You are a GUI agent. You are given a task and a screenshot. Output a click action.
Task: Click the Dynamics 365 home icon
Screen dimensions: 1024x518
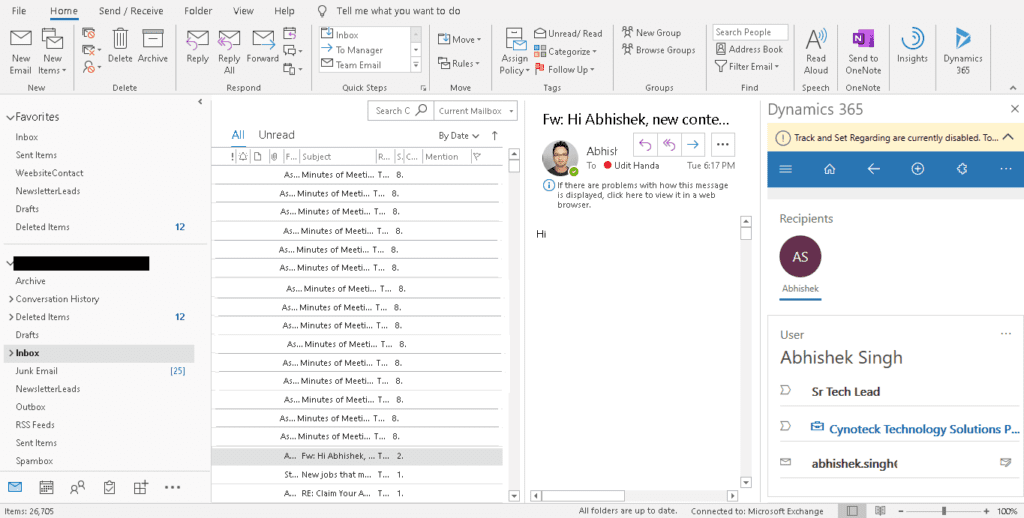pos(829,169)
